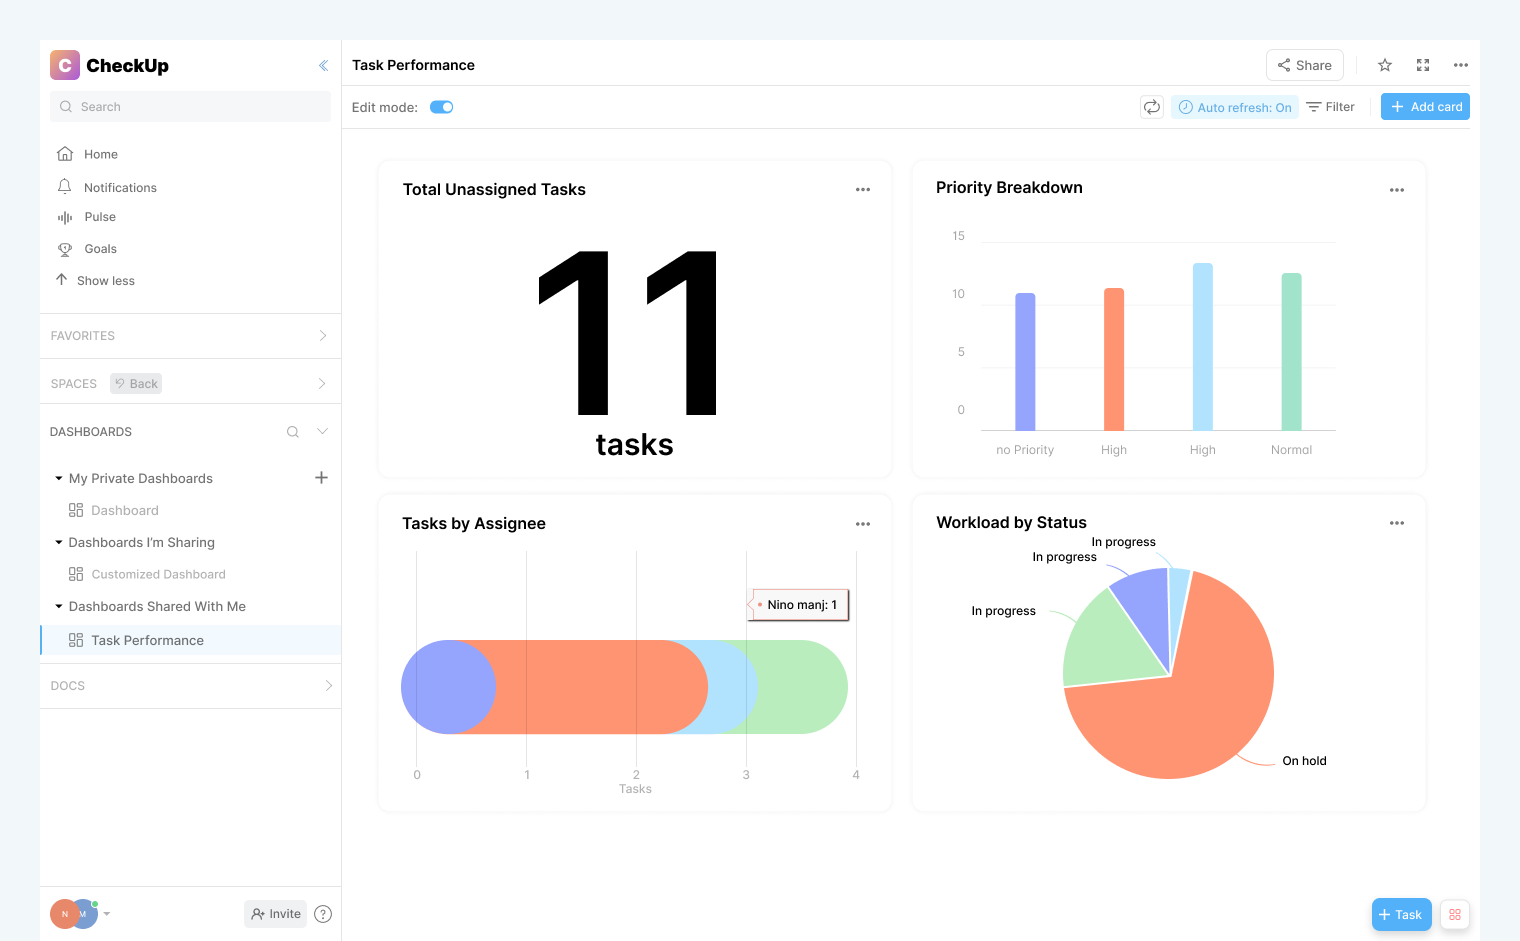Open the dashboard options ellipsis menu top right
The width and height of the screenshot is (1520, 941).
pos(1460,65)
